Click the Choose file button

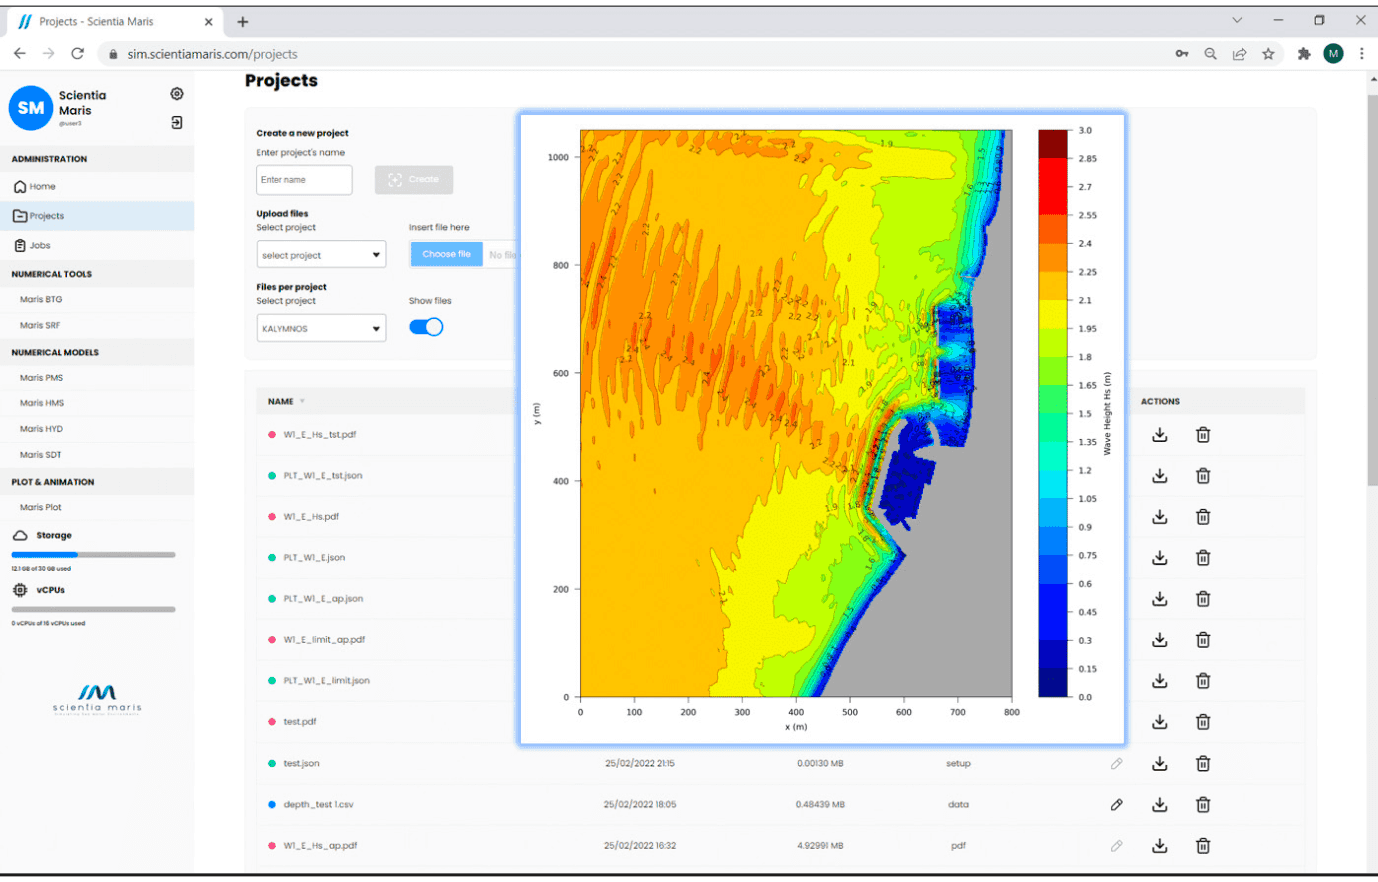(446, 254)
